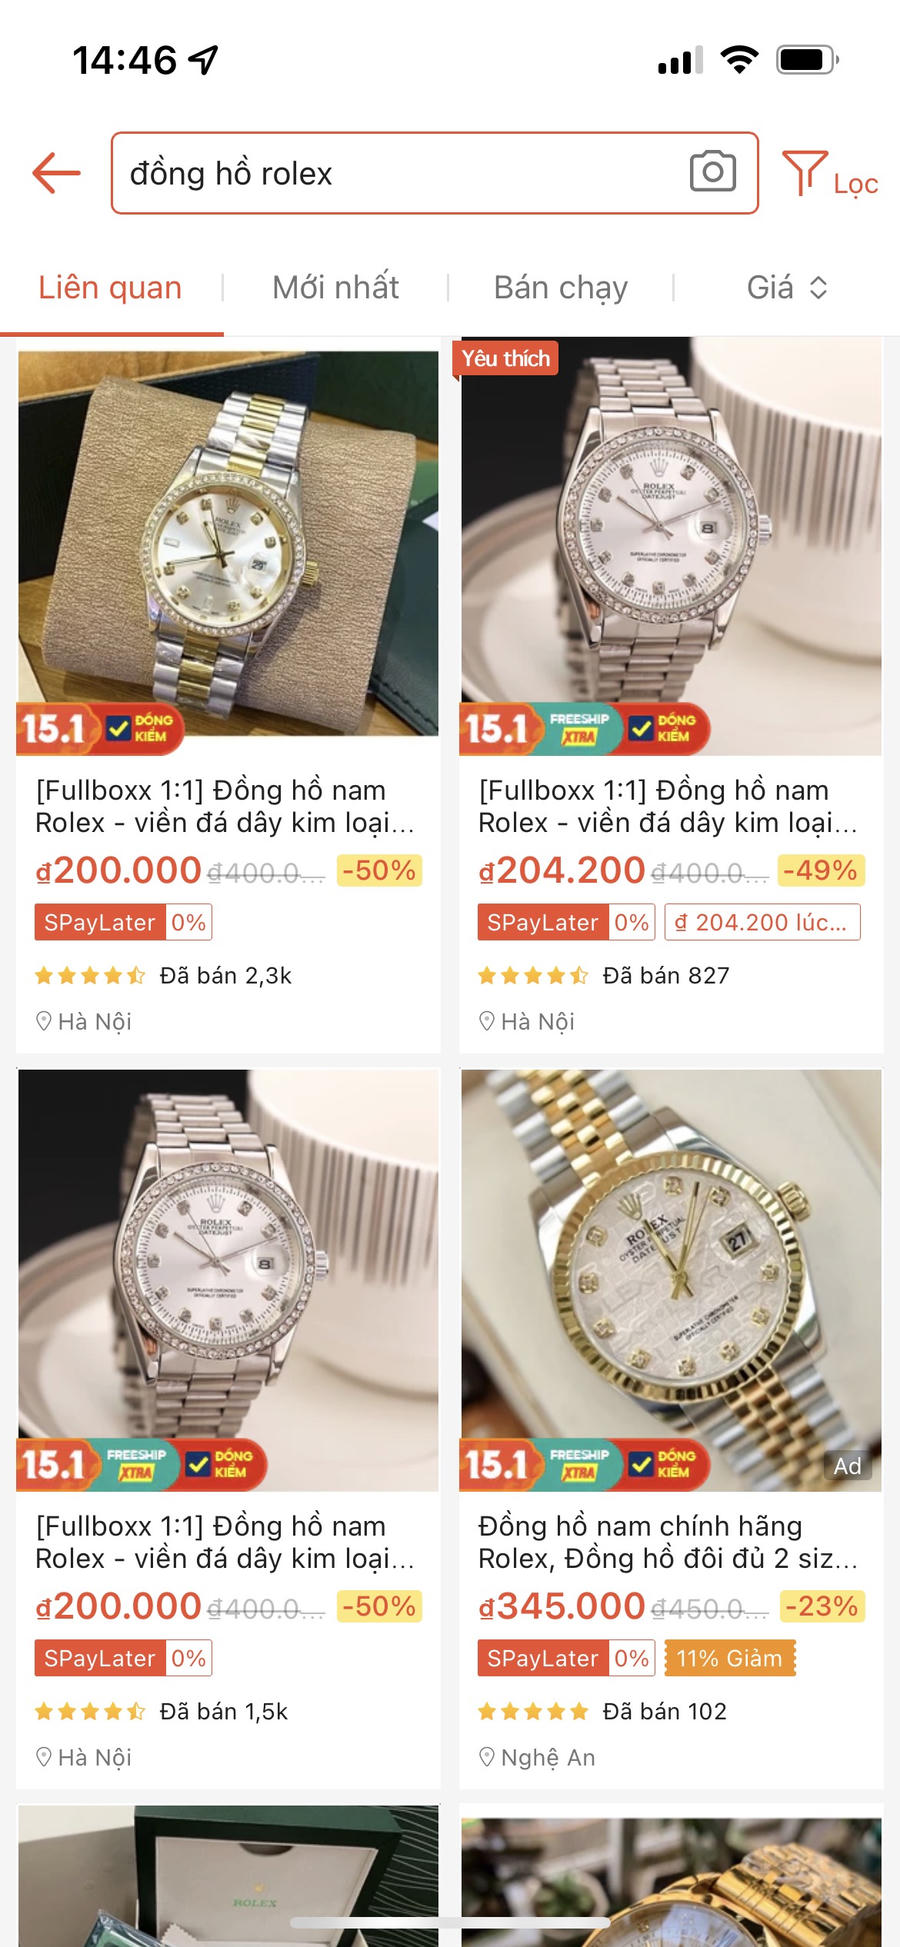Tap the orange back arrow icon
The height and width of the screenshot is (1947, 900).
pyautogui.click(x=56, y=173)
